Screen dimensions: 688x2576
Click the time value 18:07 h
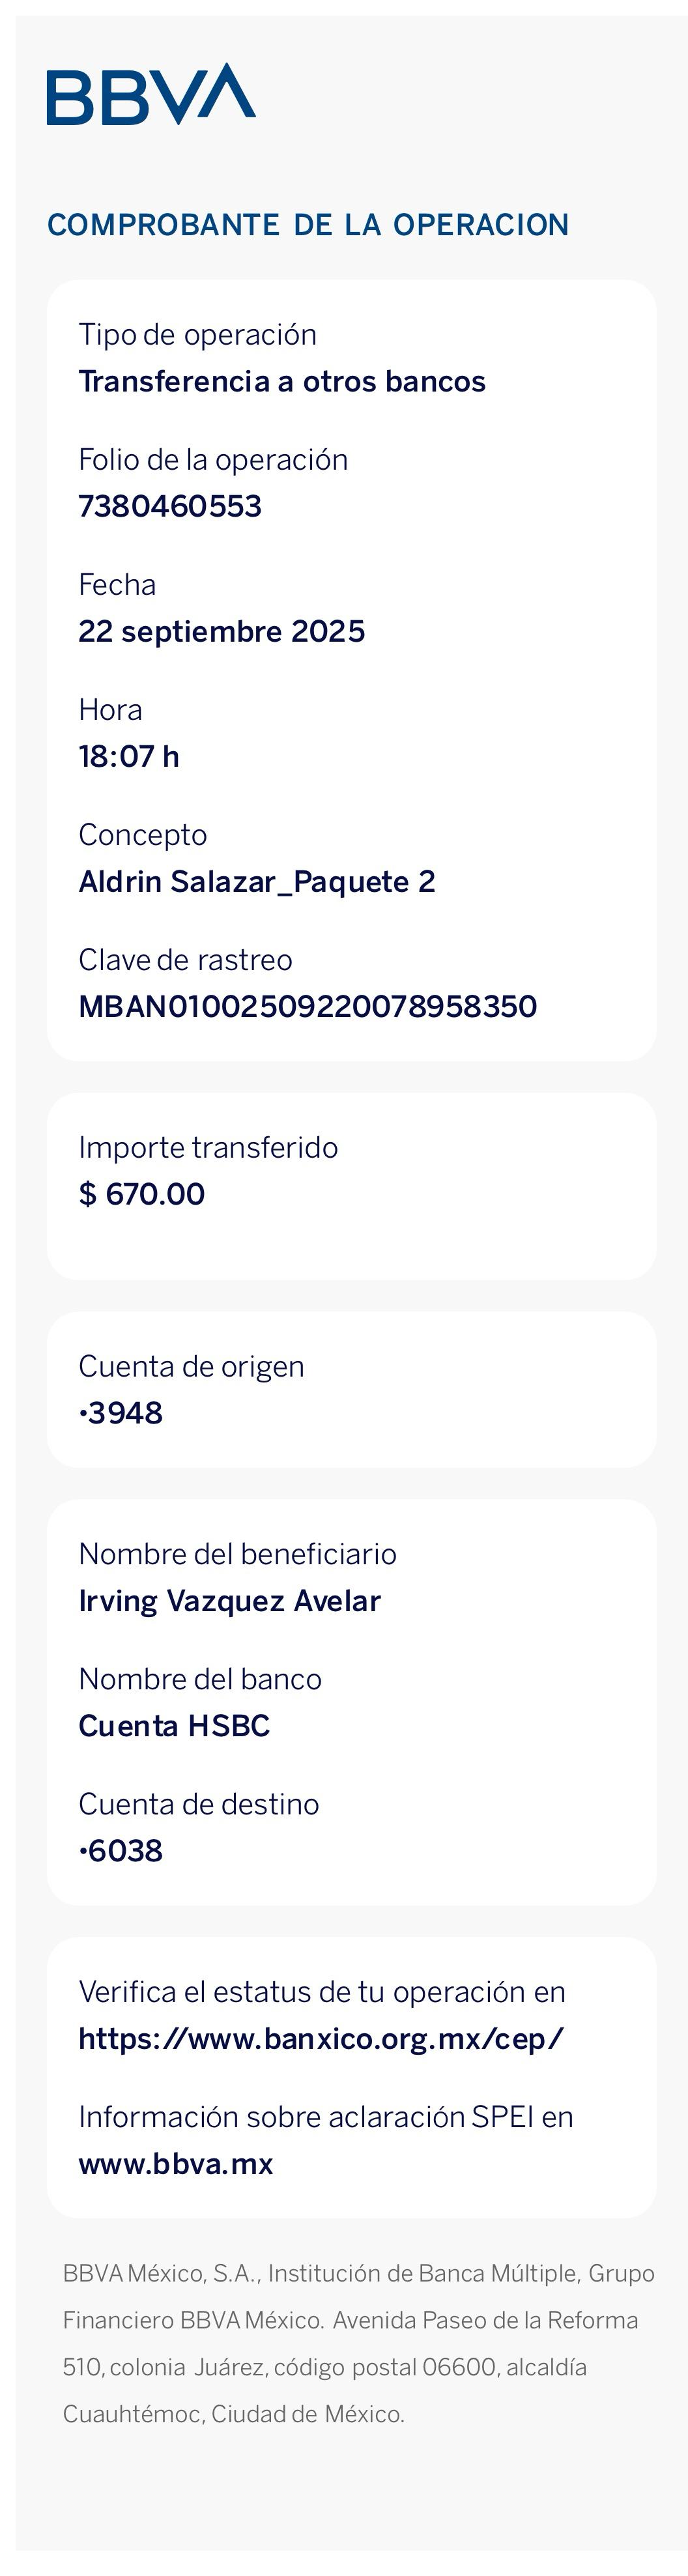pyautogui.click(x=129, y=756)
